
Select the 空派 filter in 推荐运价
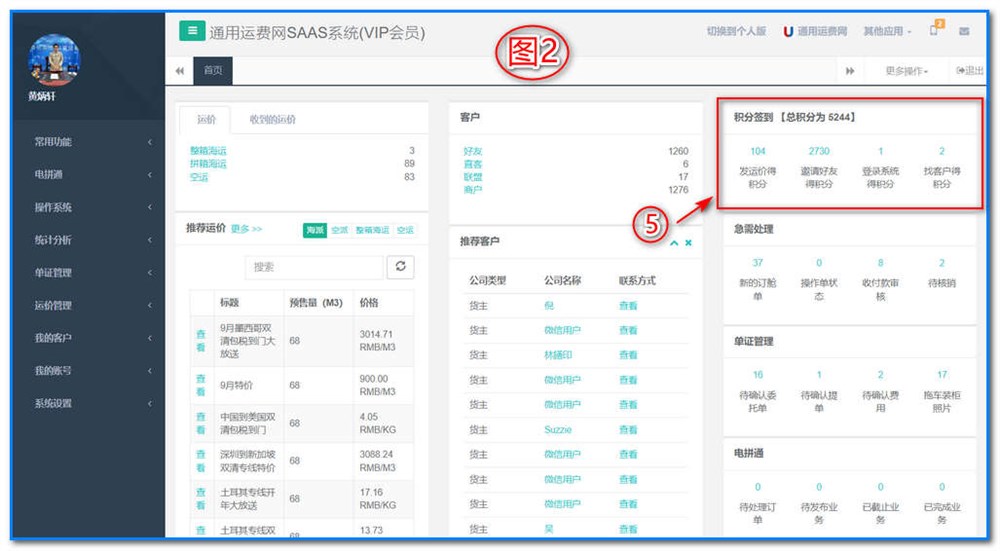click(340, 230)
